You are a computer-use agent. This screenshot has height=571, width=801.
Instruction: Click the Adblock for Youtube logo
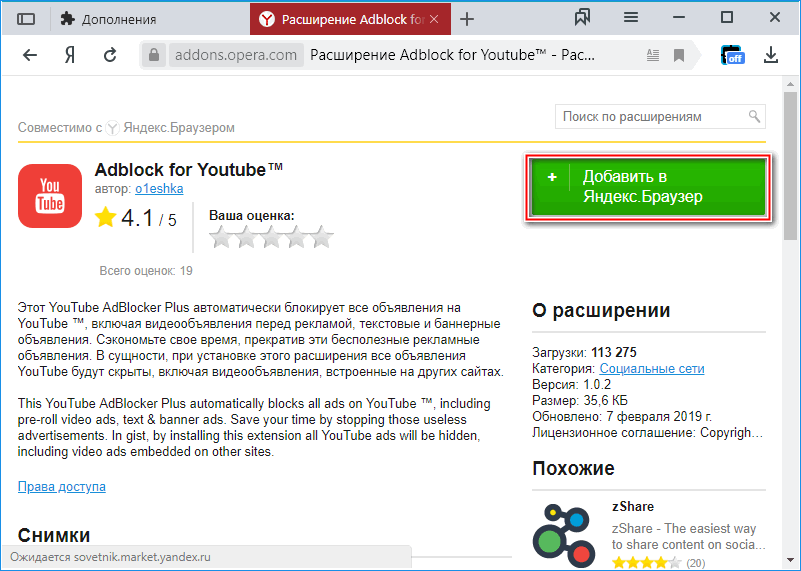(x=50, y=196)
